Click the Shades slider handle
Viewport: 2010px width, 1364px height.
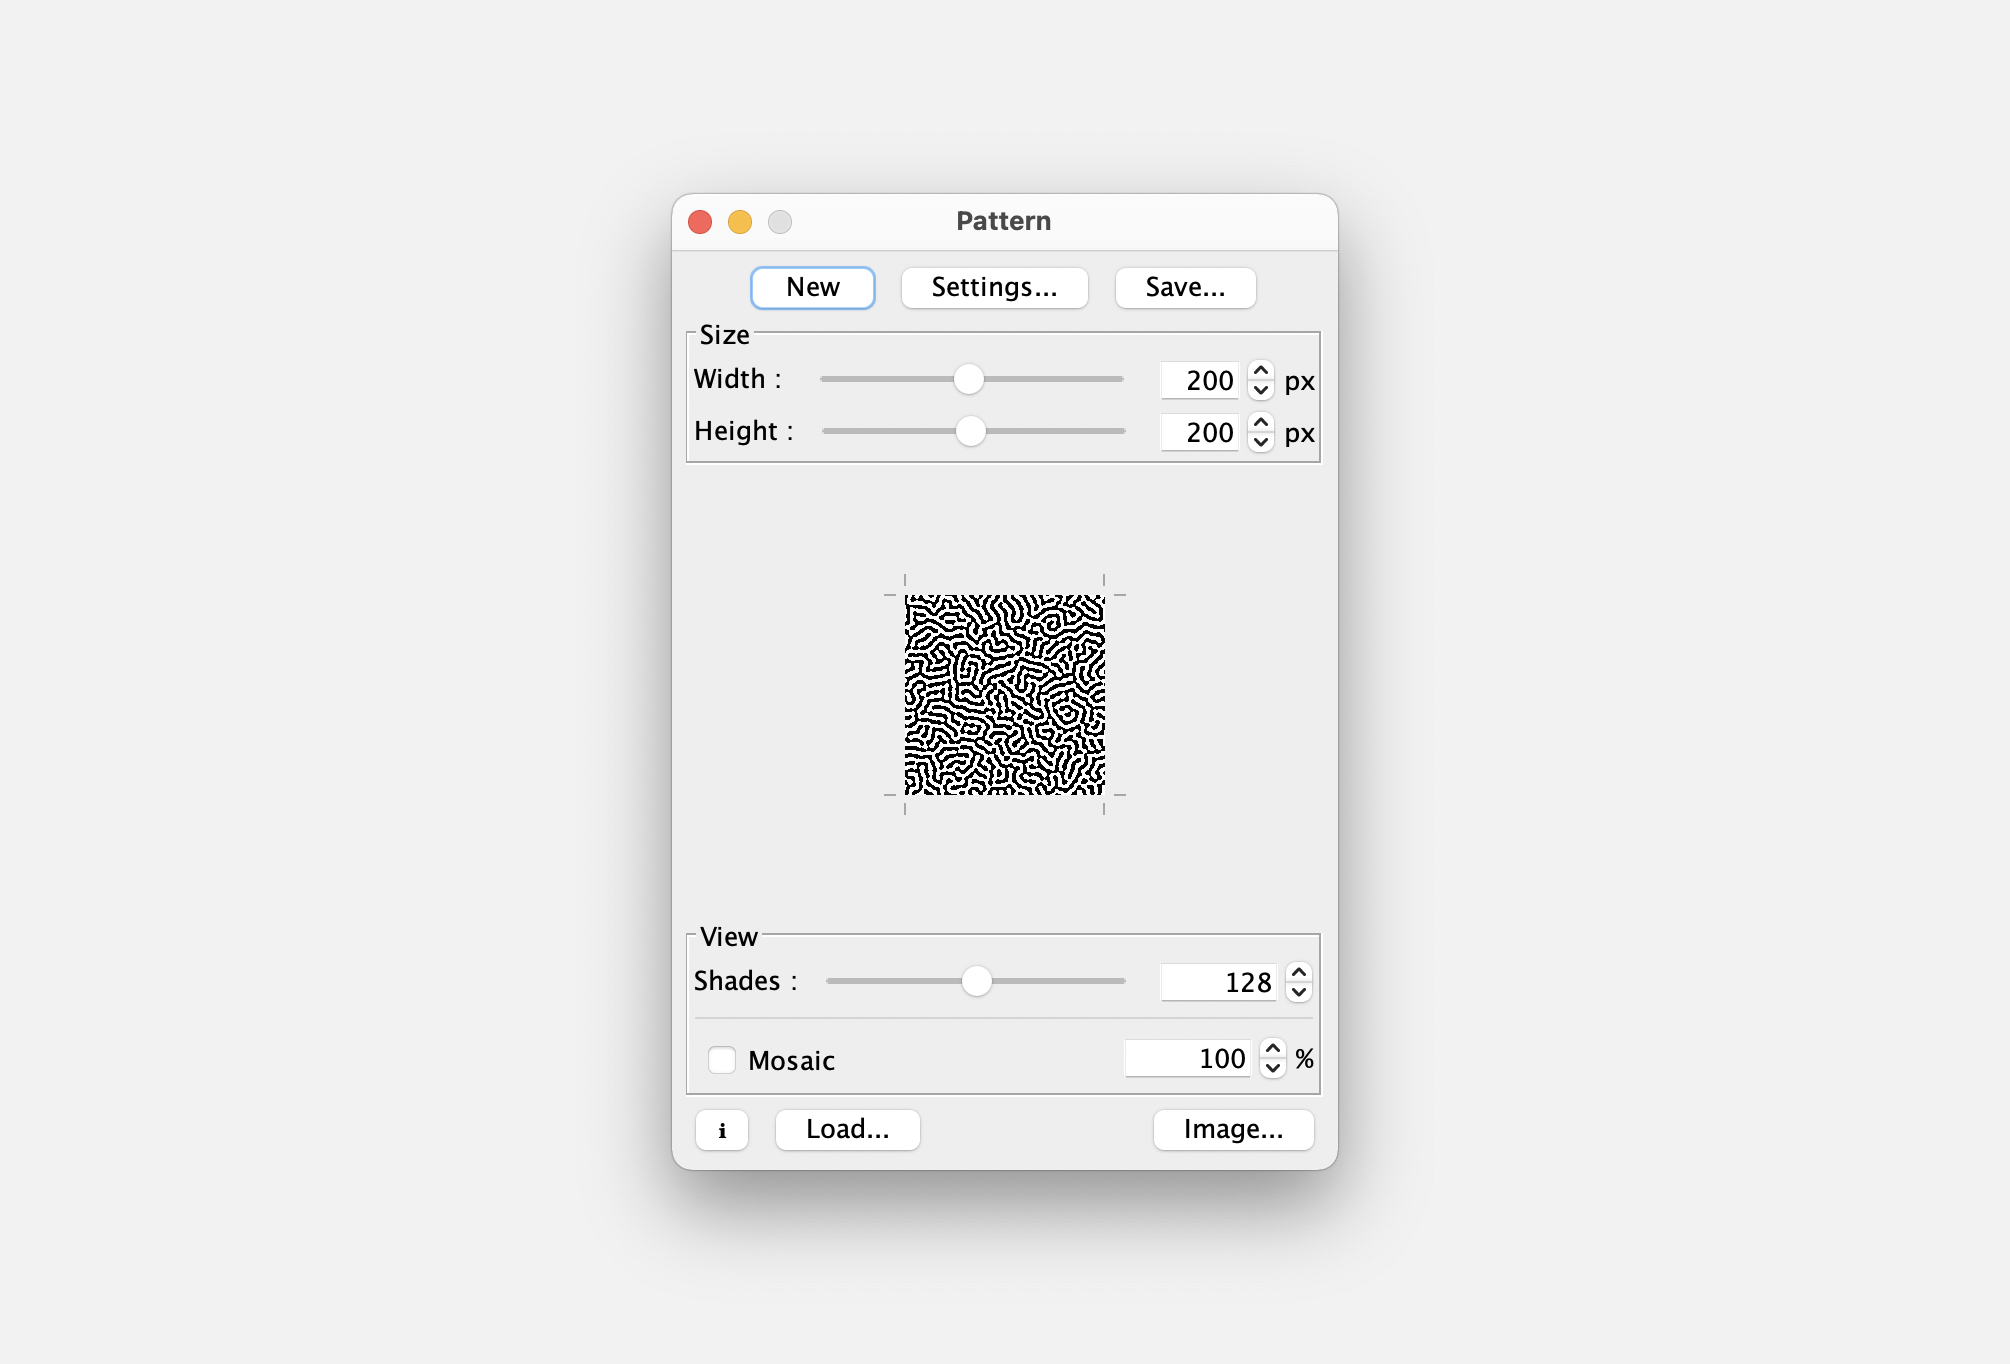click(x=976, y=981)
